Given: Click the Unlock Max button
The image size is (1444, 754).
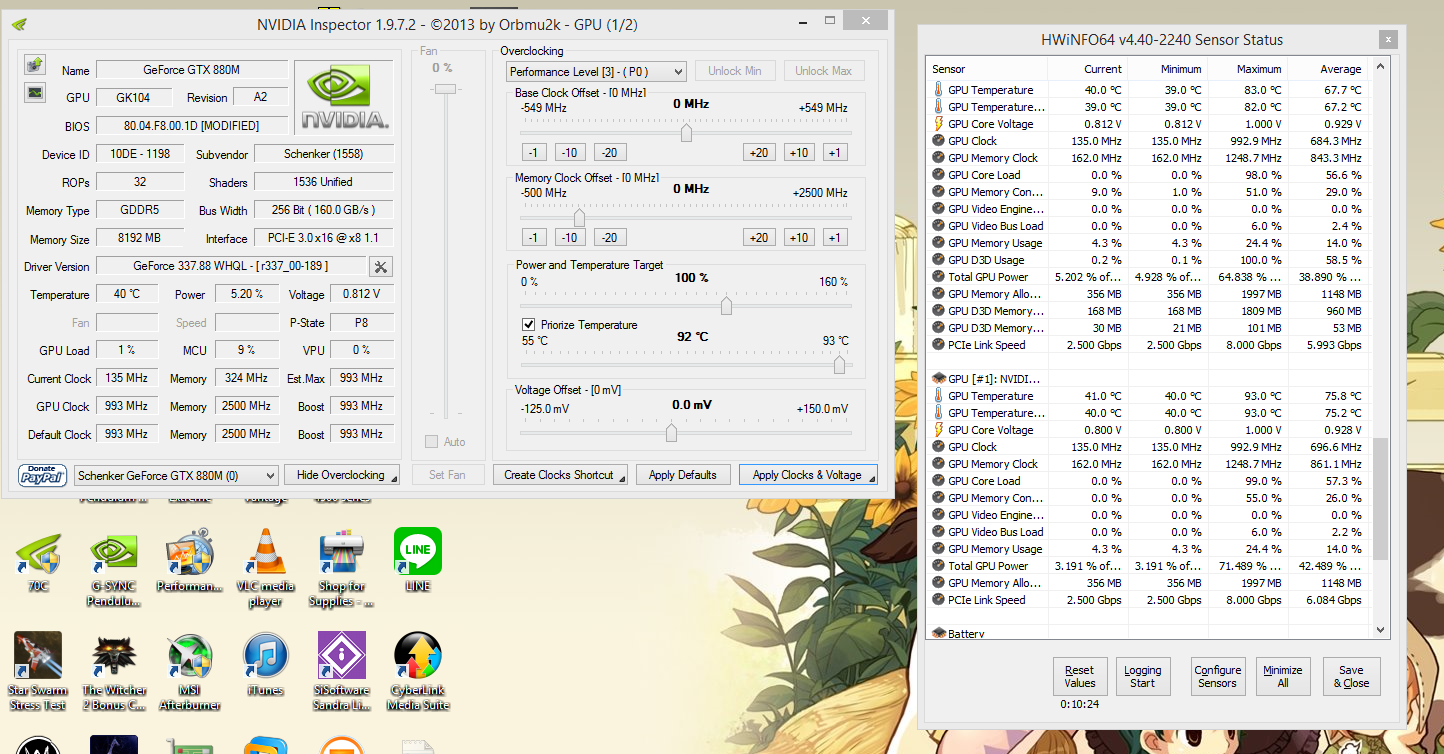Looking at the screenshot, I should (824, 71).
